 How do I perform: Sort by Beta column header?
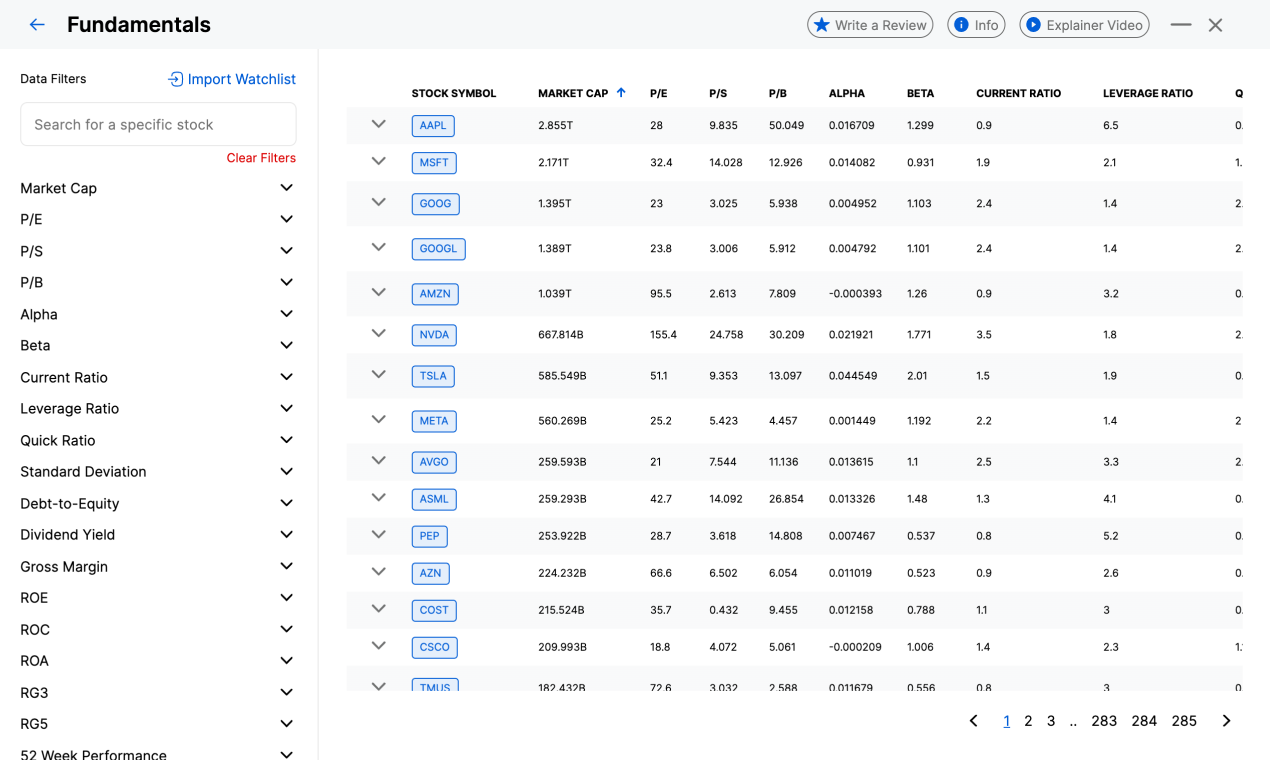point(920,93)
